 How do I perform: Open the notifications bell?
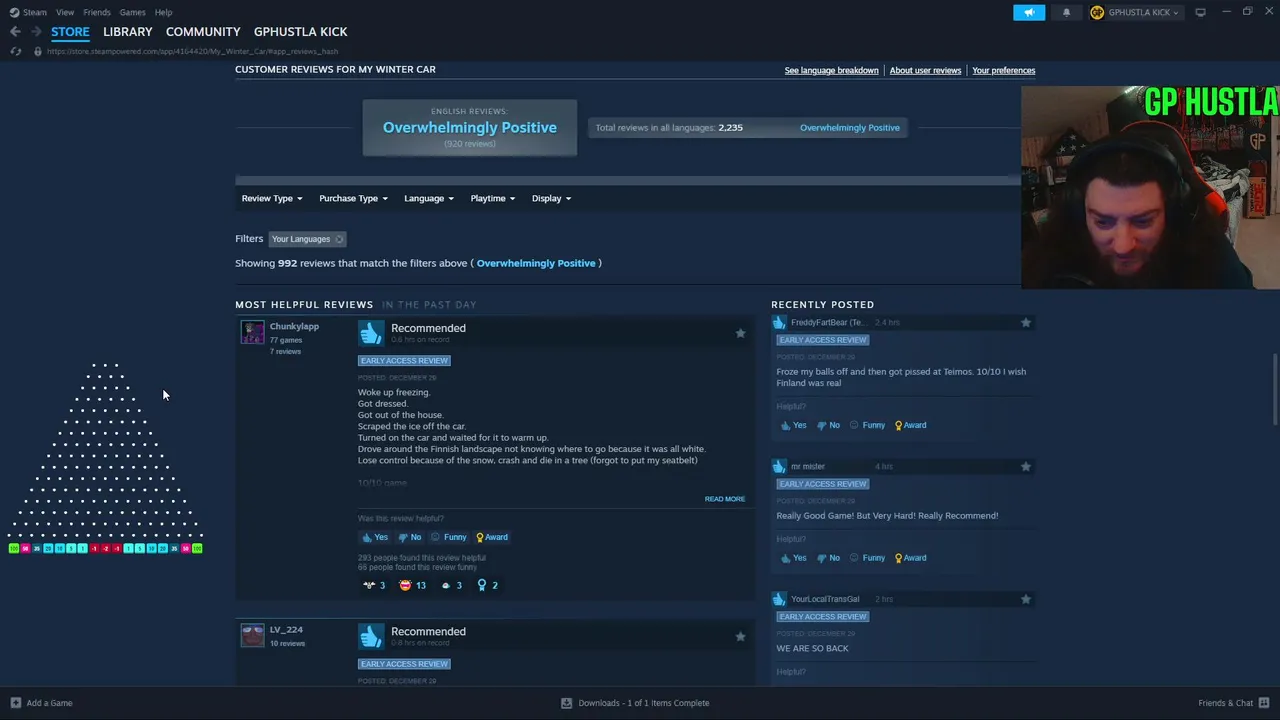(1066, 12)
